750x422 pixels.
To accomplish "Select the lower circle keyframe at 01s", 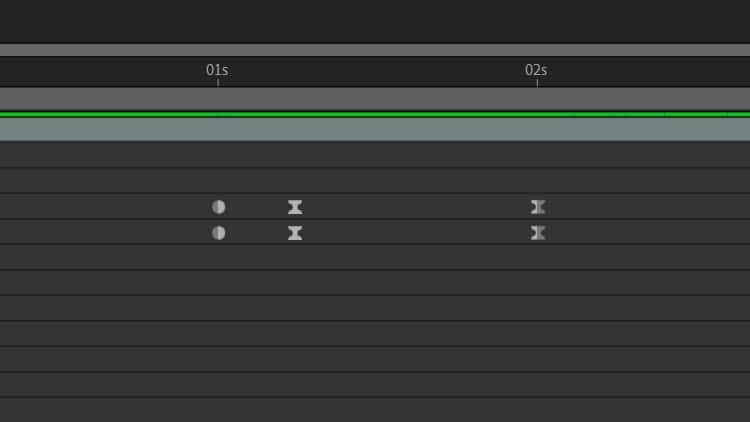I will pyautogui.click(x=219, y=233).
